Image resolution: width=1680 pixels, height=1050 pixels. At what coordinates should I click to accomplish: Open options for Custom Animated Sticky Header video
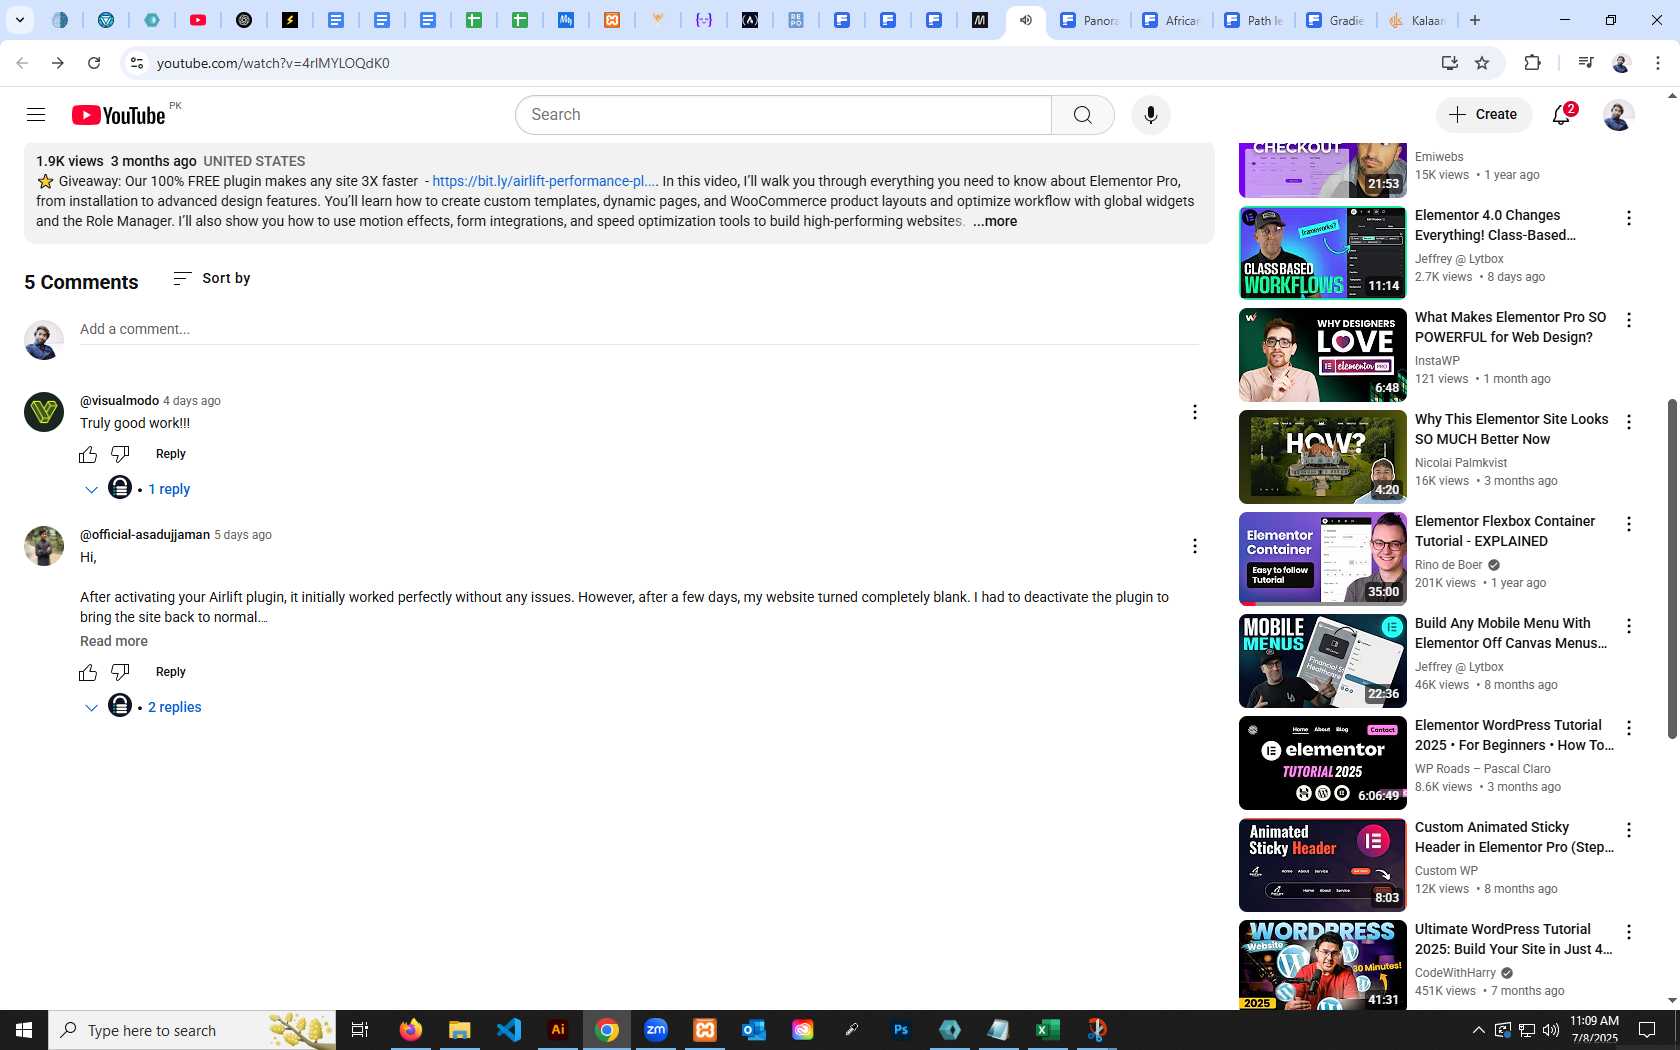pyautogui.click(x=1628, y=830)
